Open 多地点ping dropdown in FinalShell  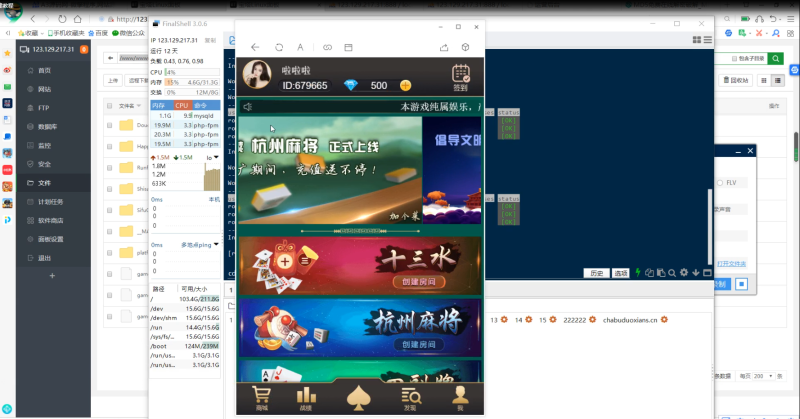coord(200,245)
